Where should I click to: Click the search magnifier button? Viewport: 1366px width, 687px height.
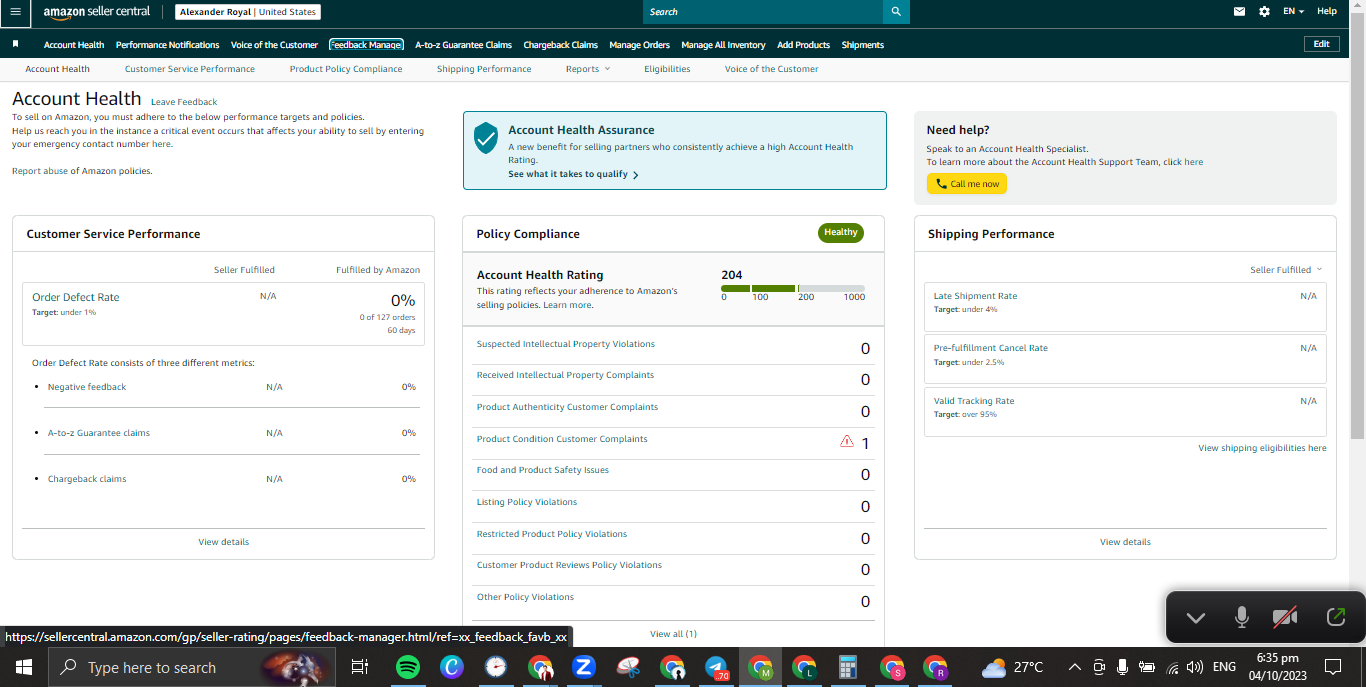[896, 12]
